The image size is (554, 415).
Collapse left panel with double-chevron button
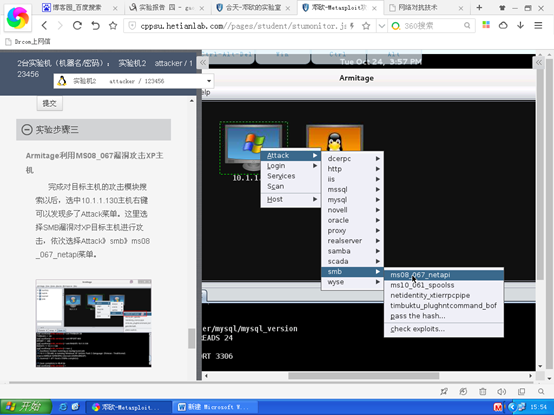203,63
